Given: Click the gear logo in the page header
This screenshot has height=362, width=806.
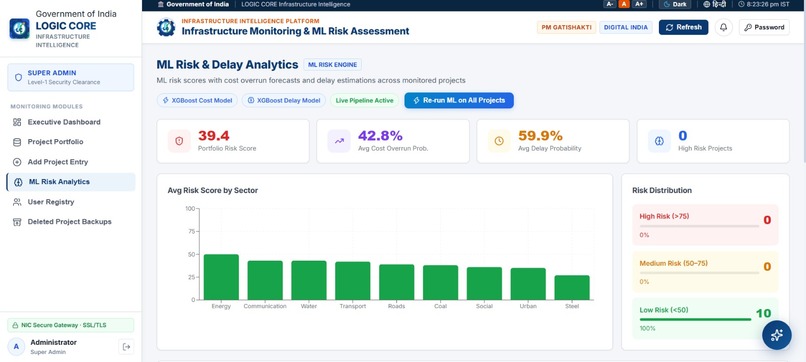Looking at the screenshot, I should coord(166,27).
